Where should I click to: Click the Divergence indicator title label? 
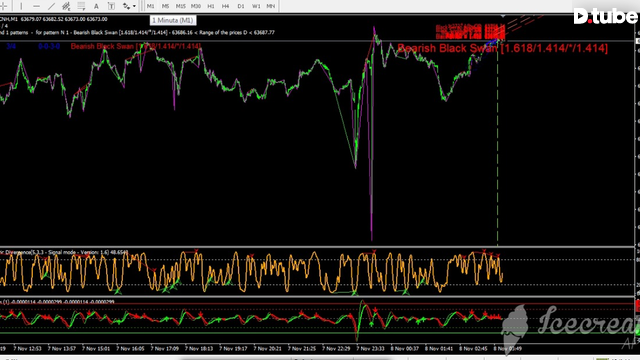click(64, 252)
